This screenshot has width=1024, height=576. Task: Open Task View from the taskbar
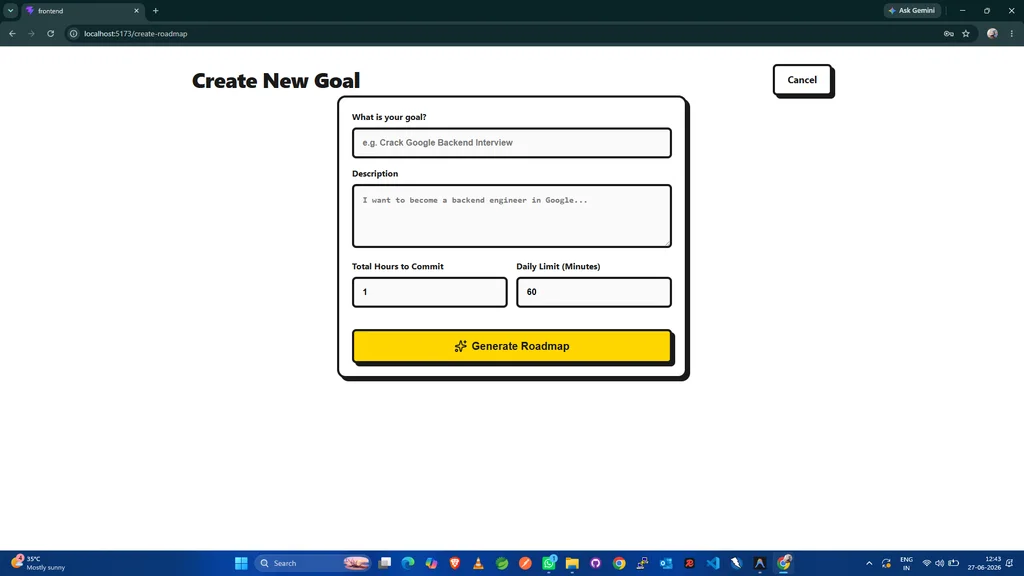[385, 563]
